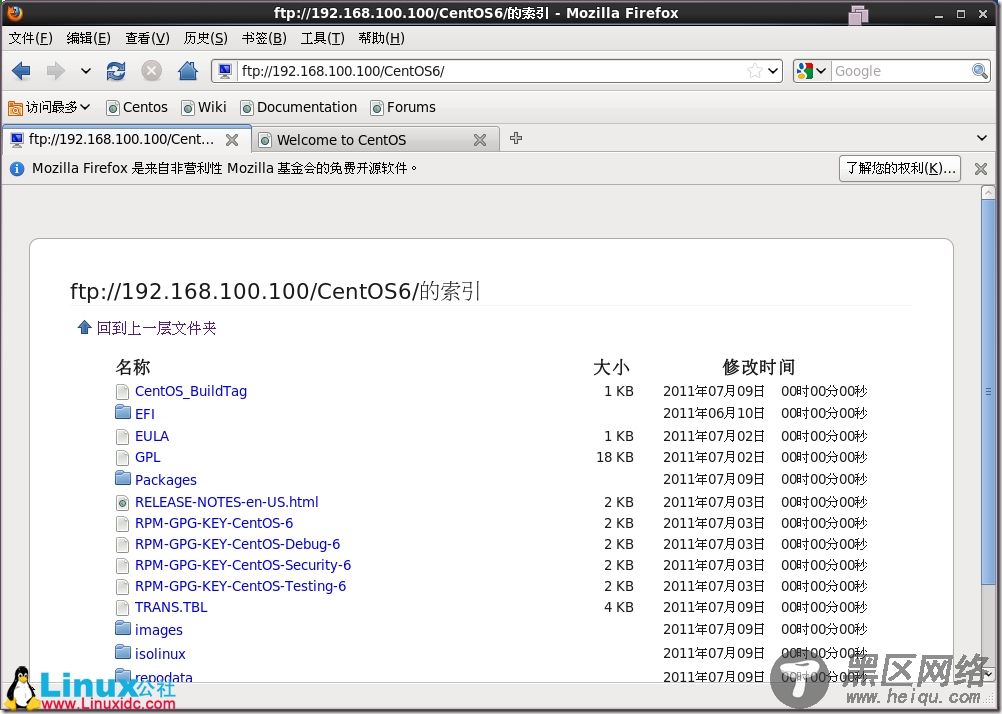Viewport: 1002px width, 714px height.
Task: Open the 历史(S) menu
Action: [205, 38]
